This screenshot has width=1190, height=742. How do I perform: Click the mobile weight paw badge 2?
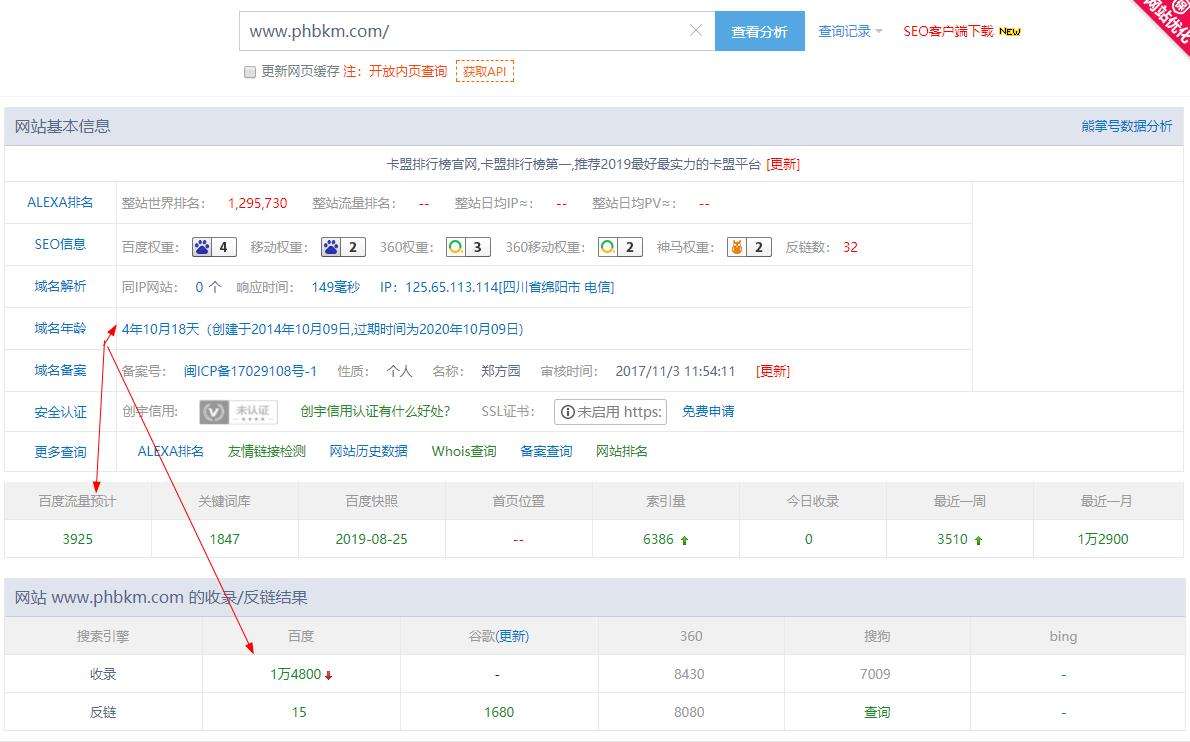click(343, 247)
